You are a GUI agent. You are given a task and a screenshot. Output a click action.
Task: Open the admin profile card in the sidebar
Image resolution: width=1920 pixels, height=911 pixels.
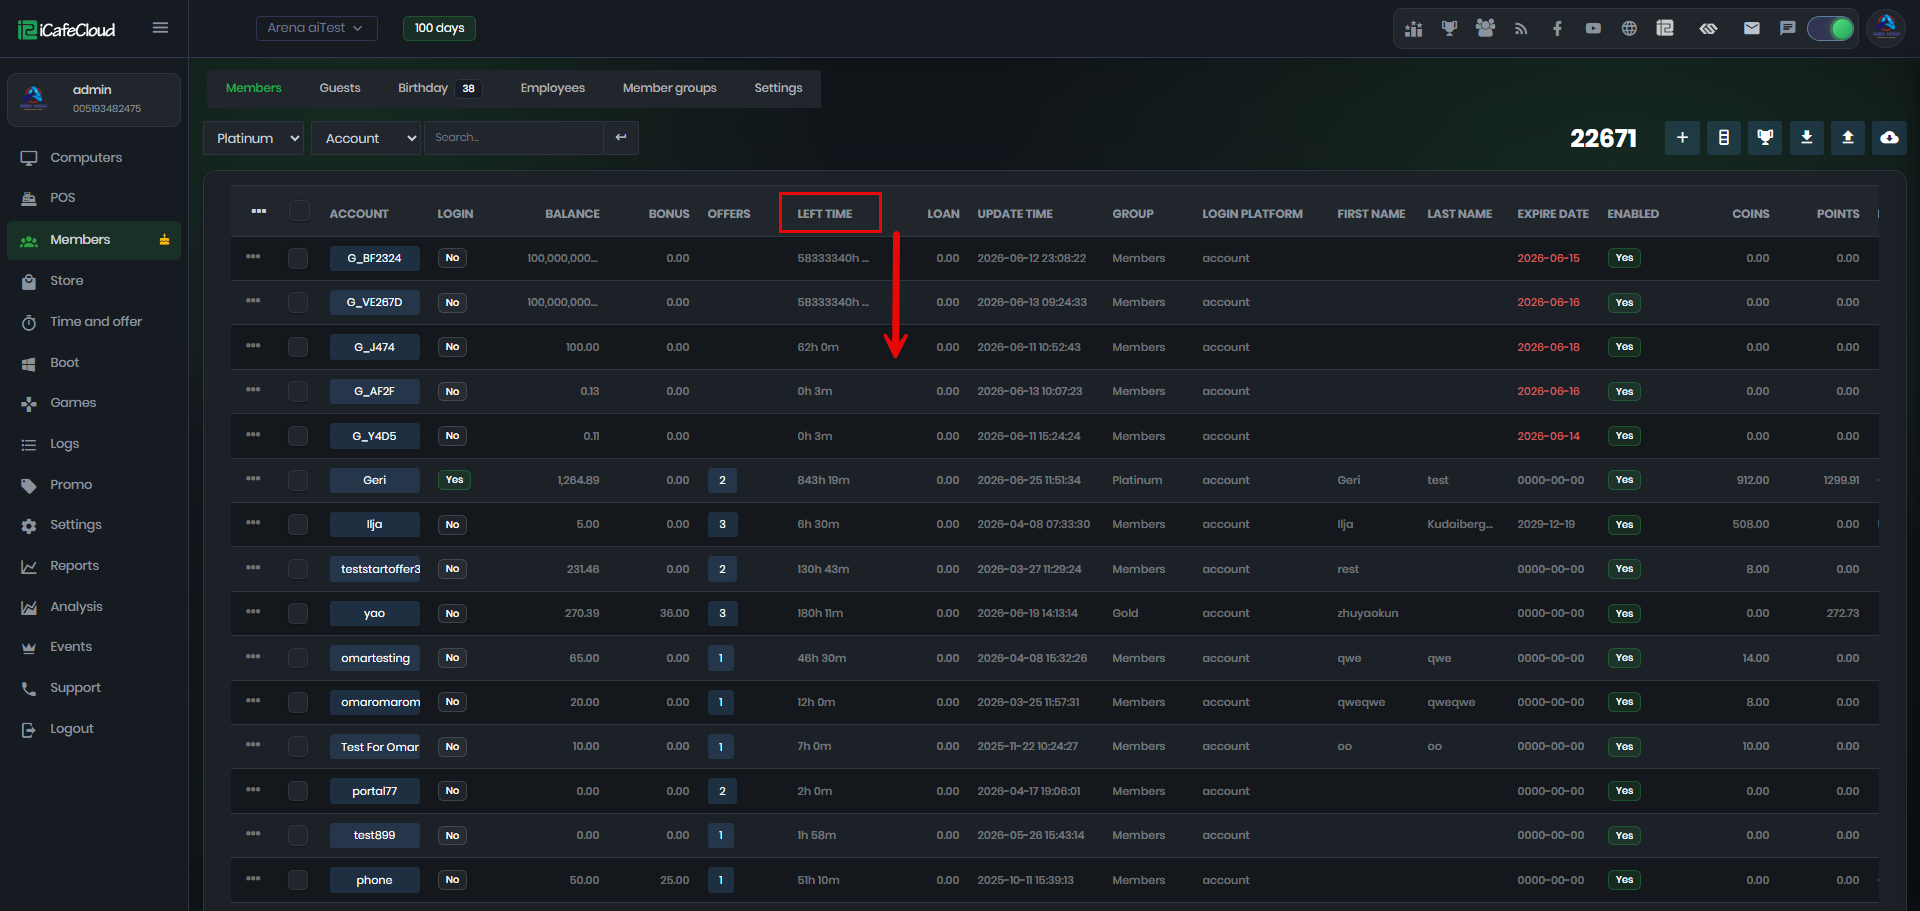pyautogui.click(x=94, y=99)
